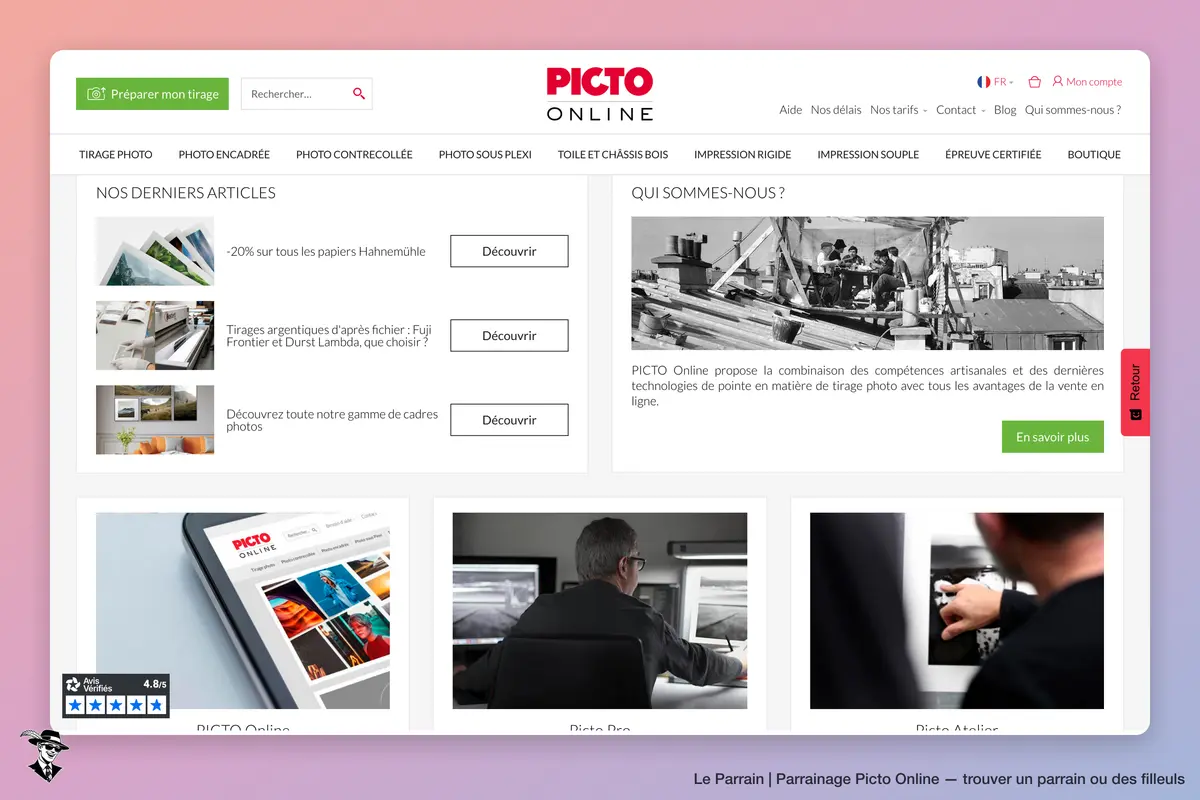The image size is (1200, 800).
Task: Click the En savoir plus button
Action: tap(1052, 437)
